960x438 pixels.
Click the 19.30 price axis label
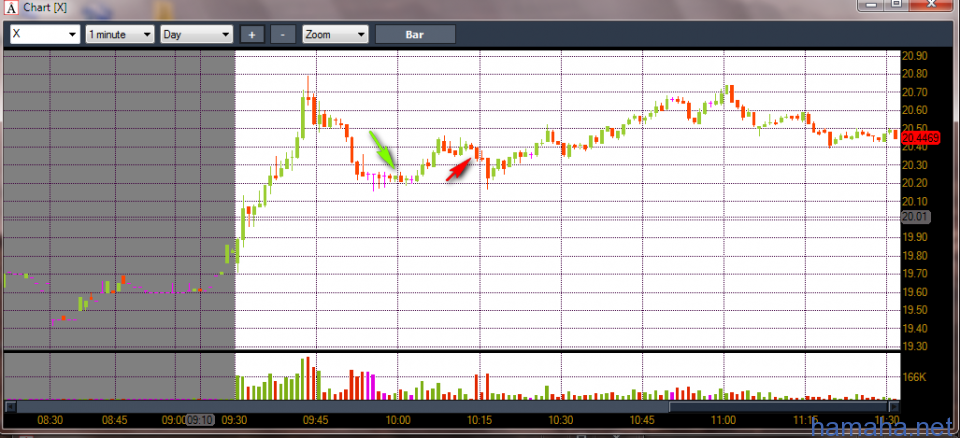click(x=915, y=347)
